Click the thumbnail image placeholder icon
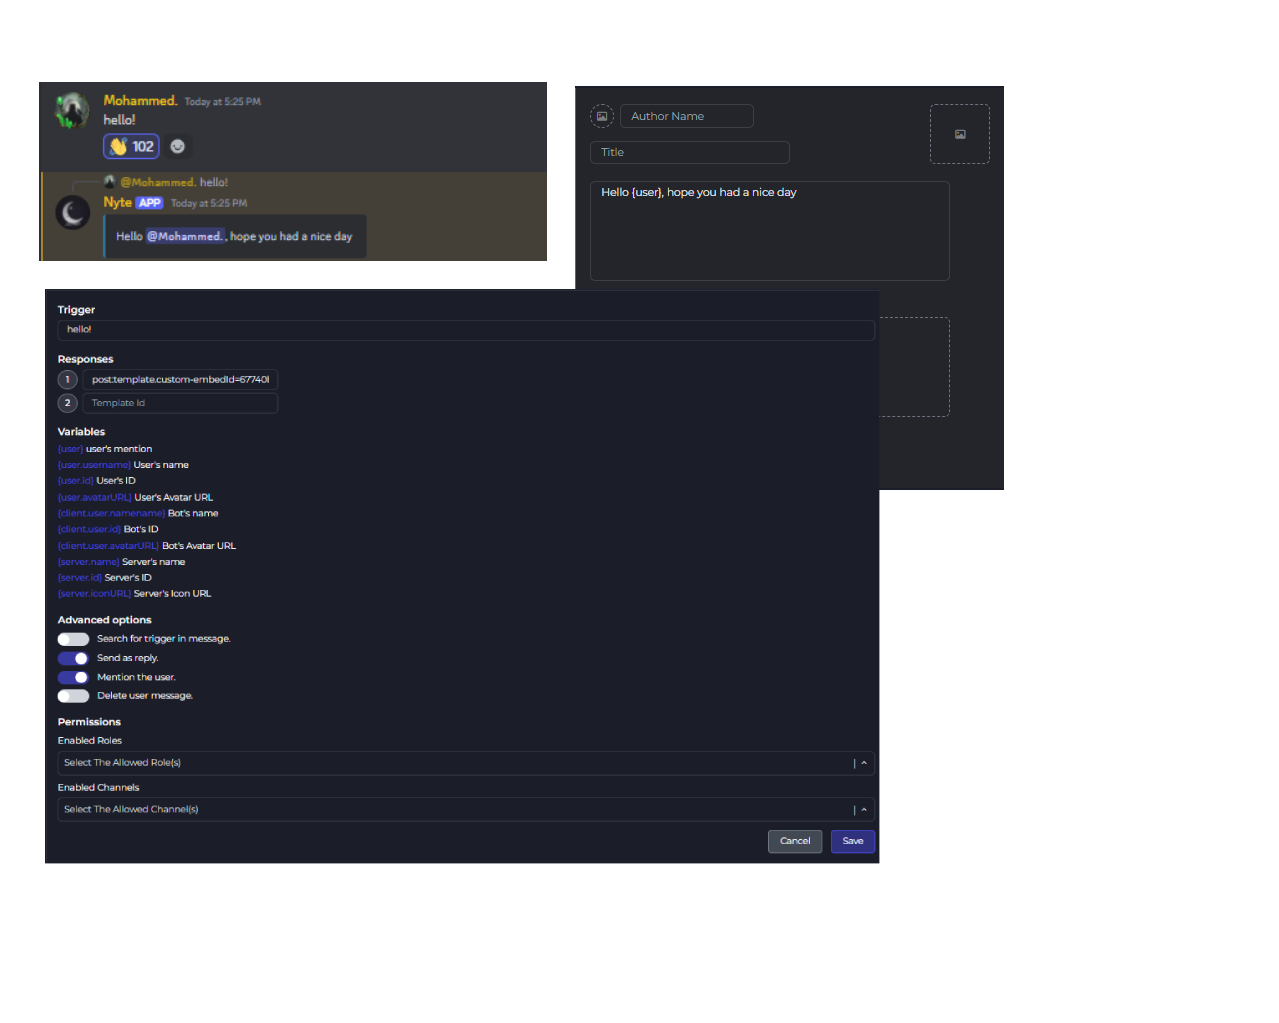 tap(959, 133)
